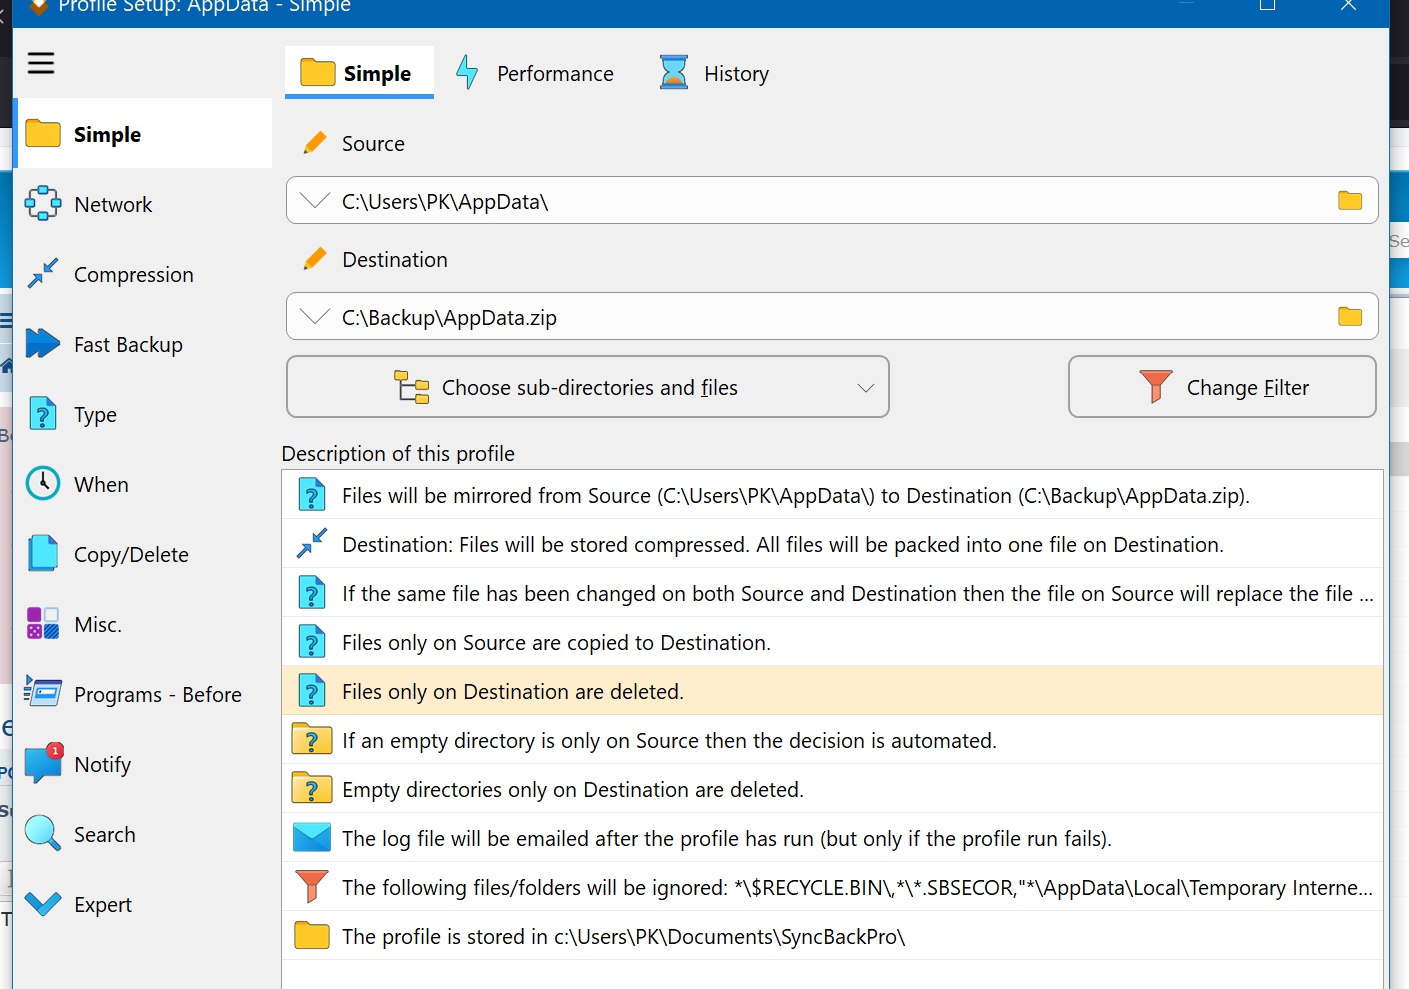Click into the Source path field

832,200
